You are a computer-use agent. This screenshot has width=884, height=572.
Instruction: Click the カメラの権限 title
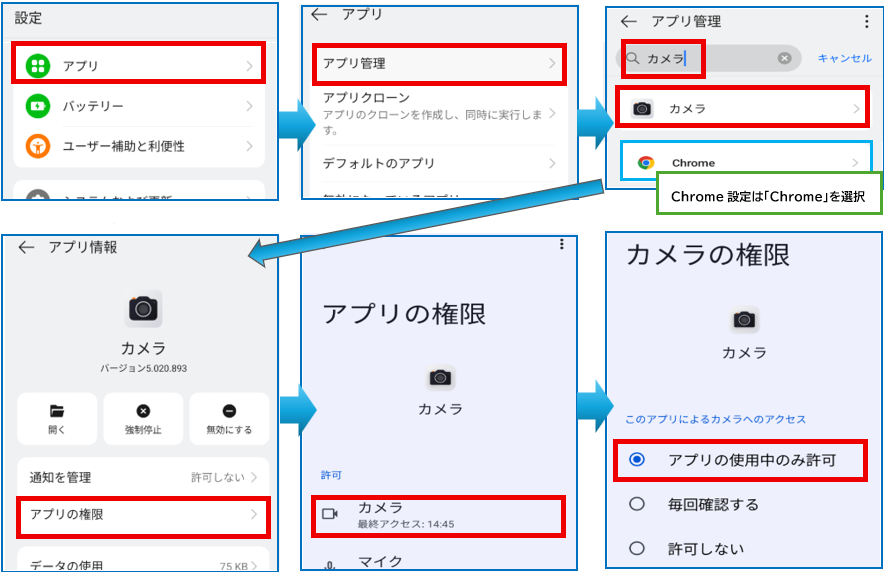(708, 255)
